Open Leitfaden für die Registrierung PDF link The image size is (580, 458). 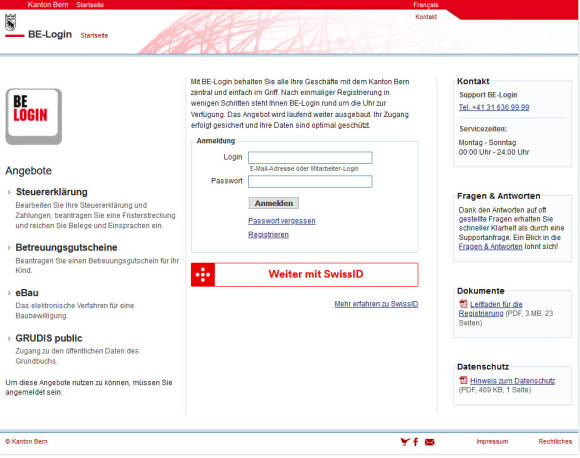[490, 309]
